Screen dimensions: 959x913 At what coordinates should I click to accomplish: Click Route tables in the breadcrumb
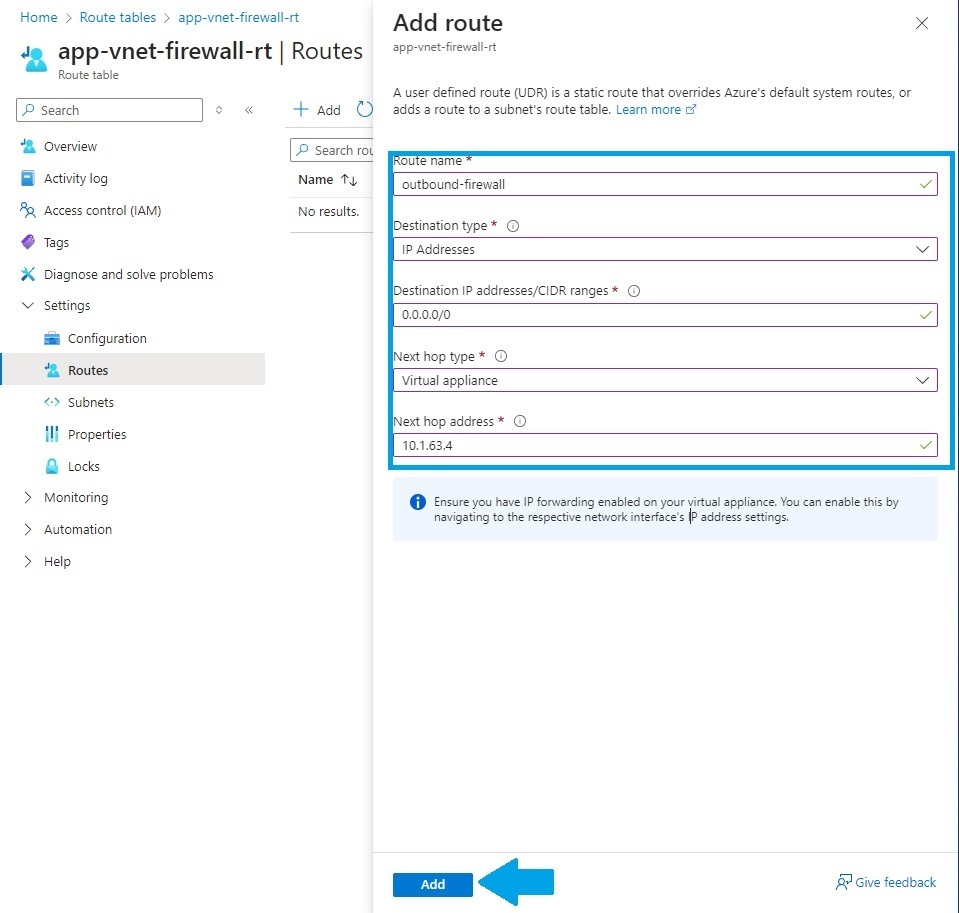point(117,17)
